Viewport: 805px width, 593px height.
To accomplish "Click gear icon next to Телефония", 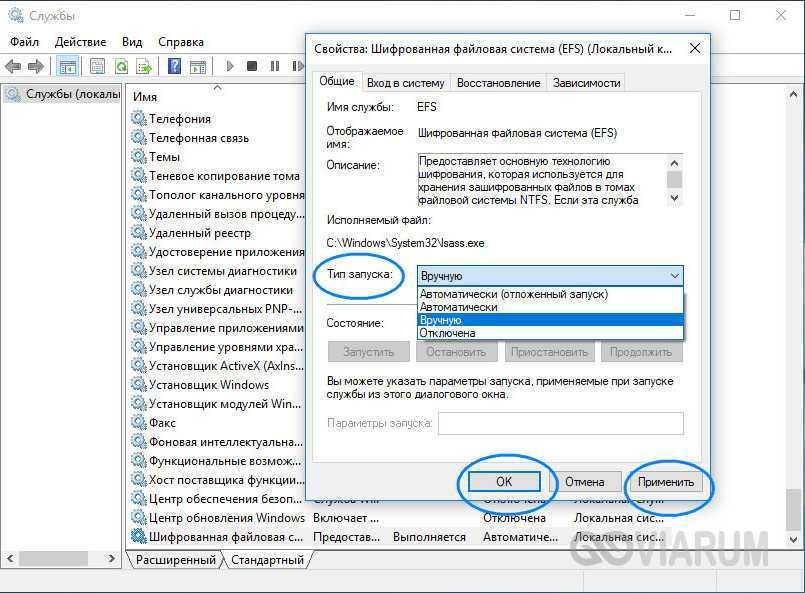I will point(139,118).
